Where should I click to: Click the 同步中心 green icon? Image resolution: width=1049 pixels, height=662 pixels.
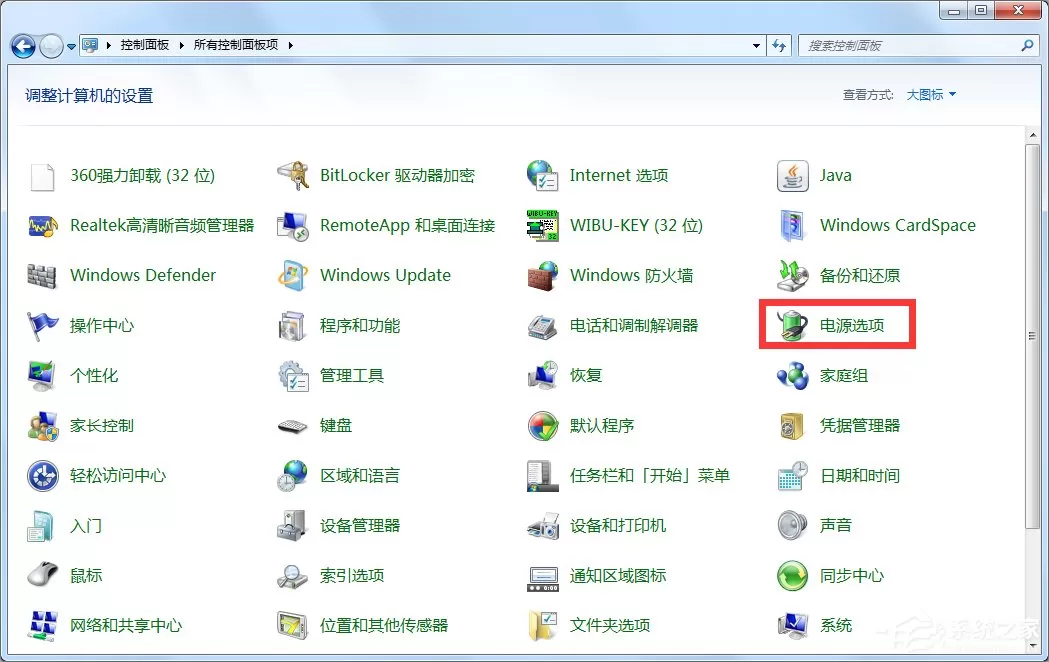point(793,576)
